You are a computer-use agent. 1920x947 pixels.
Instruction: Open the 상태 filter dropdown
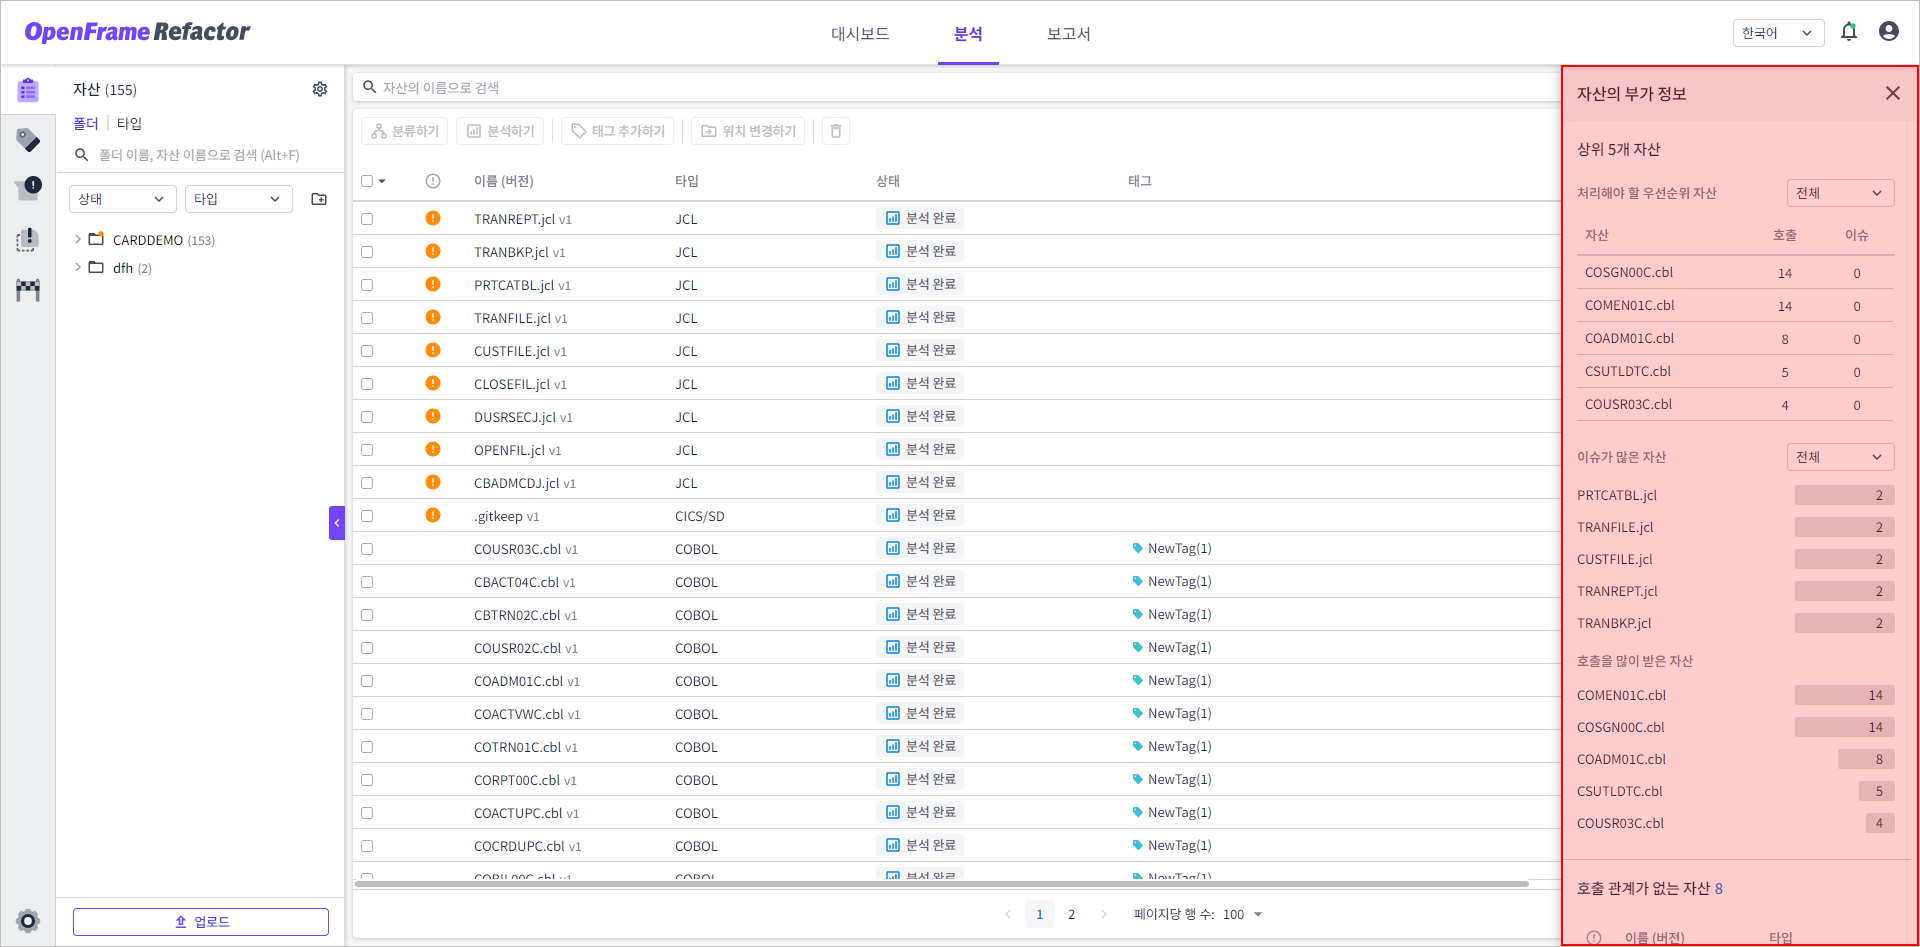(123, 199)
